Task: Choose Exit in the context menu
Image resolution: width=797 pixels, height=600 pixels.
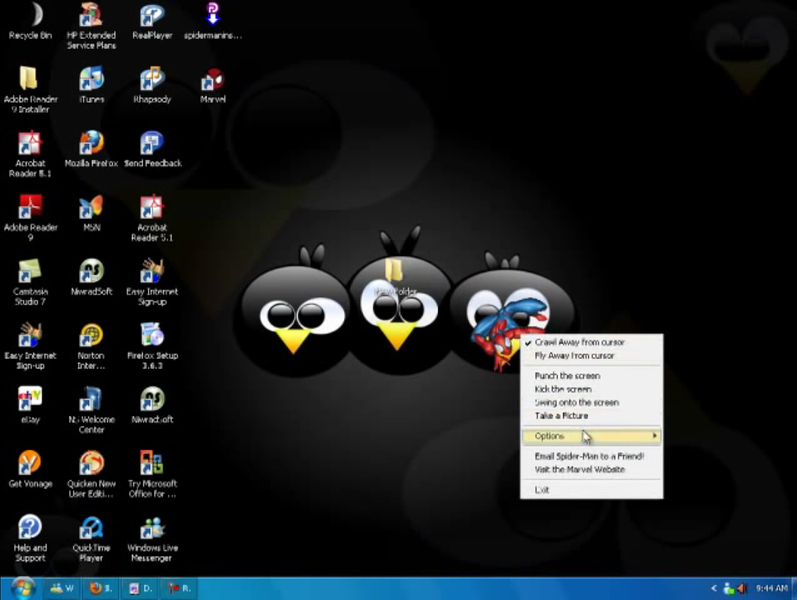Action: click(592, 490)
